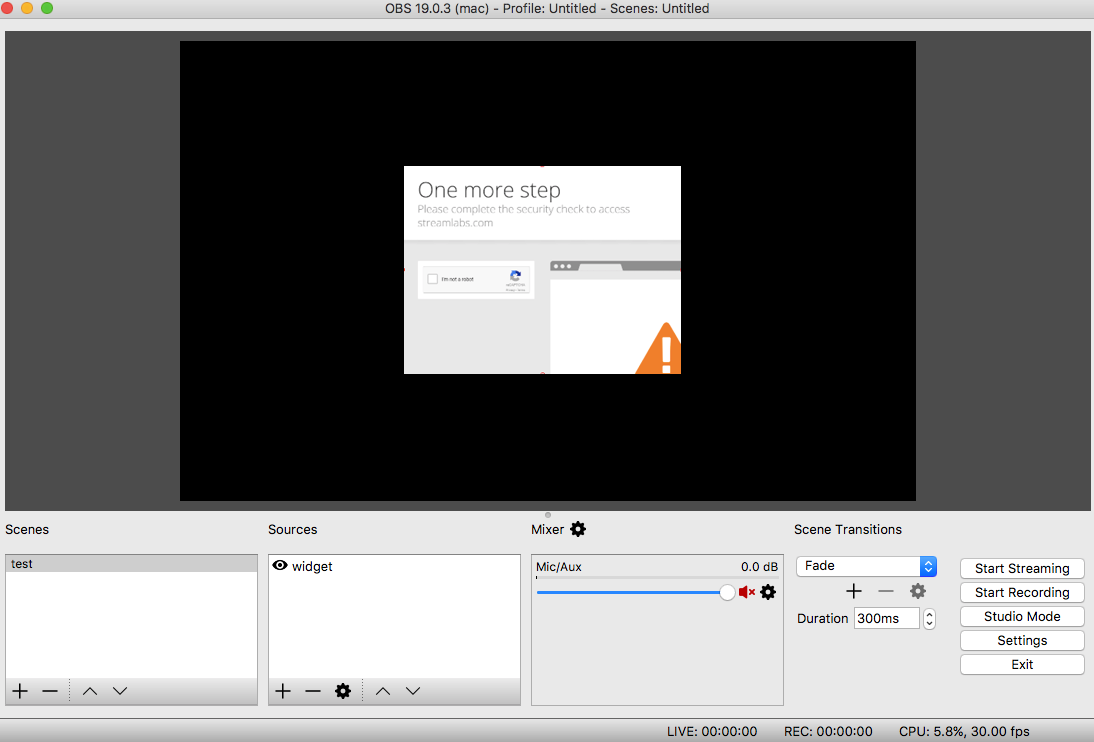Viewport: 1094px width, 742px height.
Task: Check the I'm not a robot box in preview
Action: click(433, 279)
